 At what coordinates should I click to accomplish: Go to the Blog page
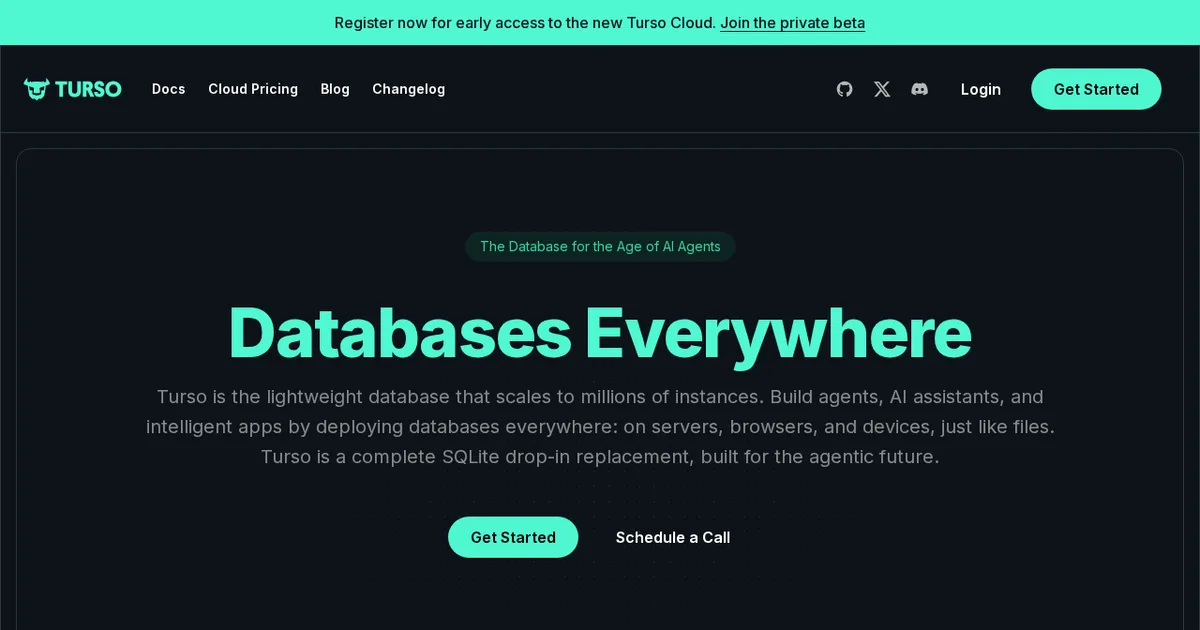coord(335,89)
